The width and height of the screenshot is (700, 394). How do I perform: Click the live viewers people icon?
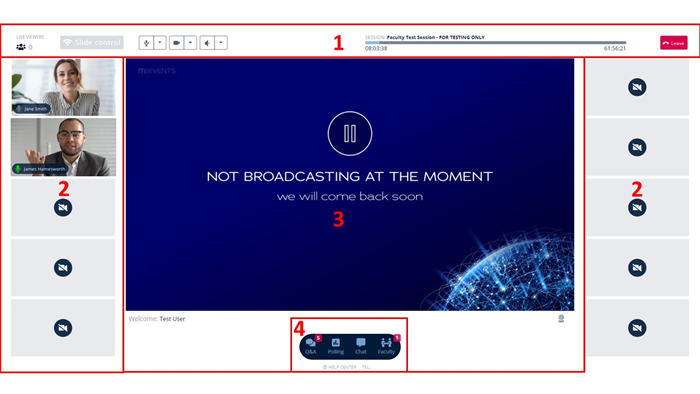pos(21,47)
